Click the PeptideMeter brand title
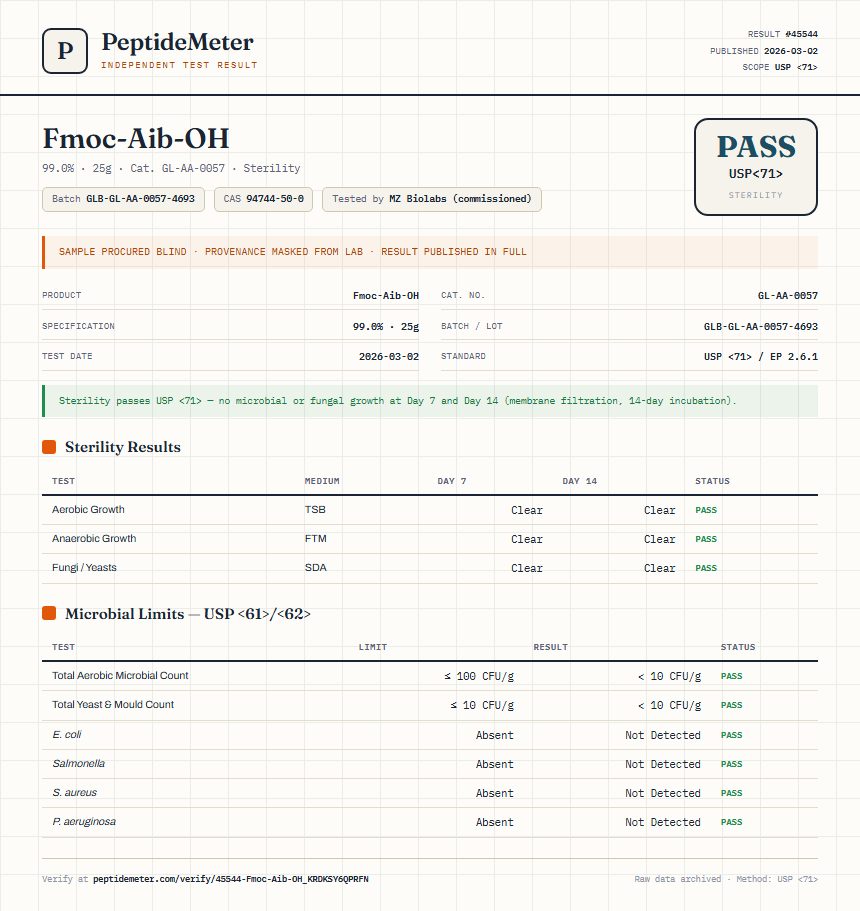 pyautogui.click(x=177, y=42)
